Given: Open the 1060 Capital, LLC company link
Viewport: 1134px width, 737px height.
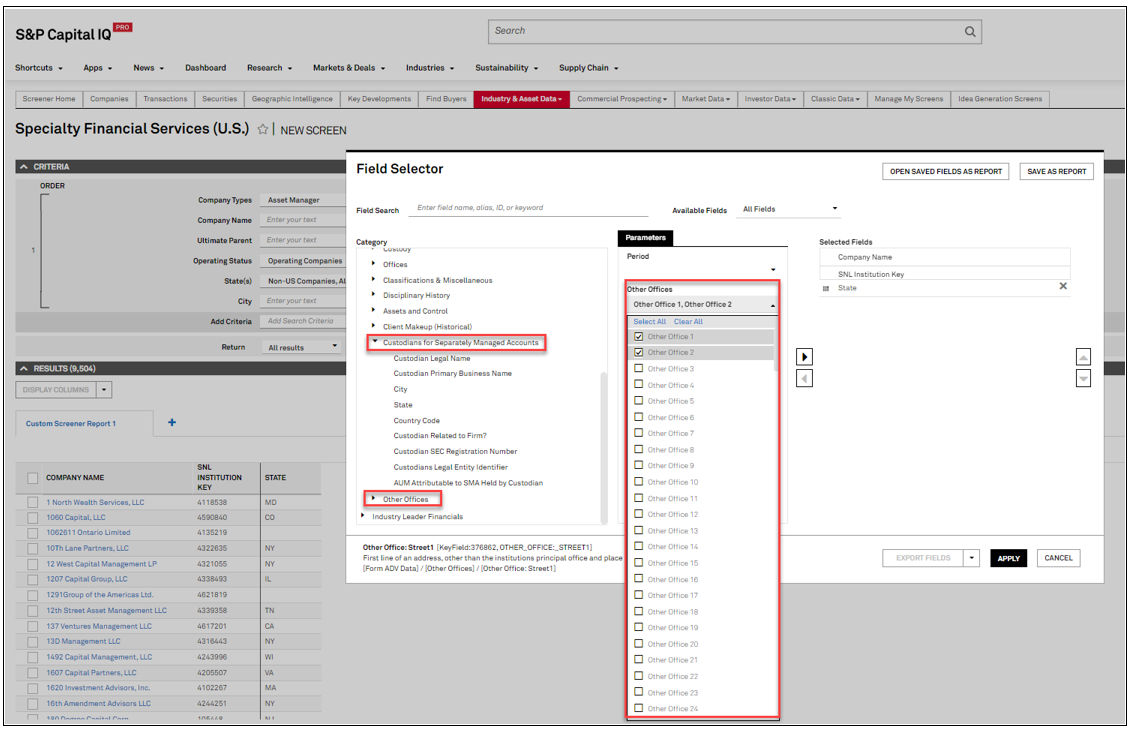Looking at the screenshot, I should (76, 517).
